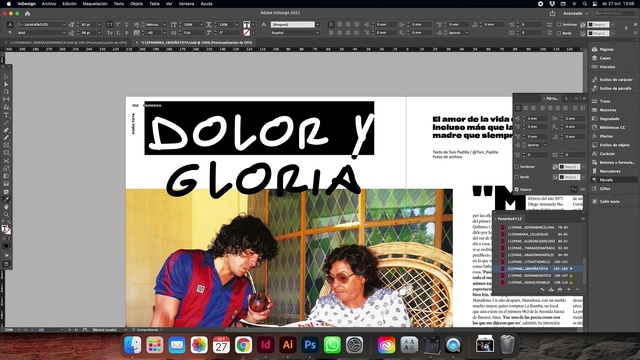Open the Español language dropdown
The height and width of the screenshot is (360, 640).
click(317, 33)
